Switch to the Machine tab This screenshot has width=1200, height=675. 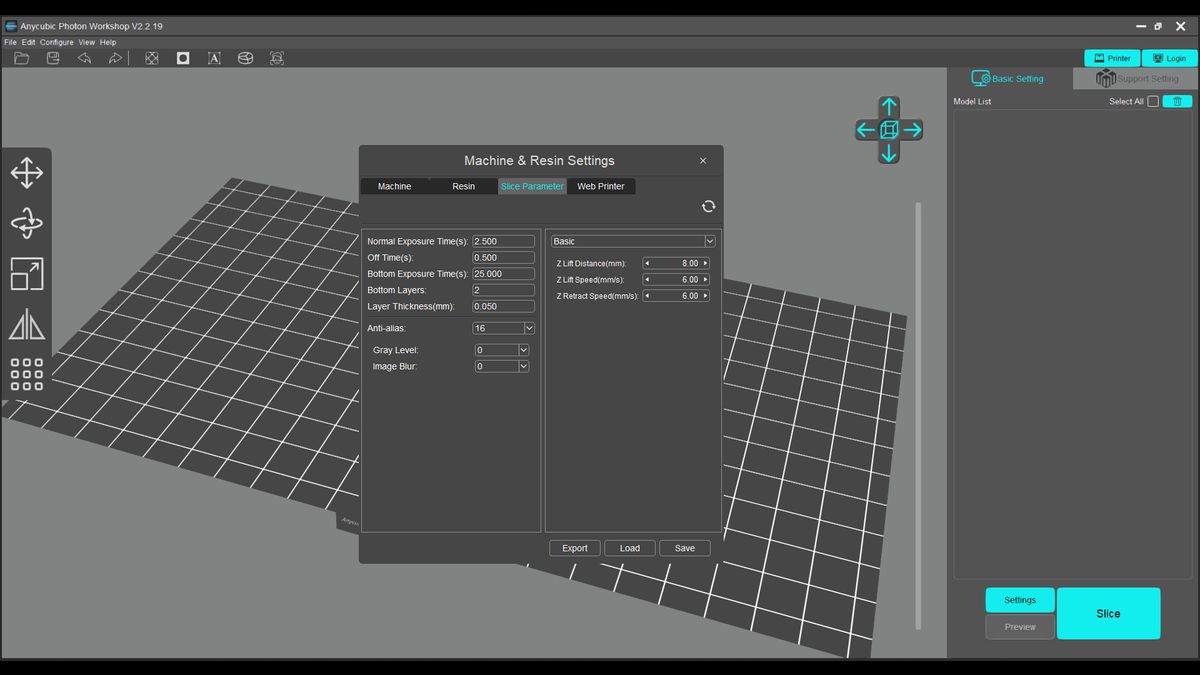click(x=394, y=186)
